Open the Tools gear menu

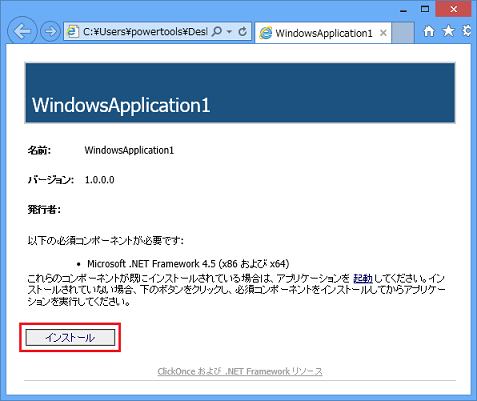pyautogui.click(x=467, y=31)
